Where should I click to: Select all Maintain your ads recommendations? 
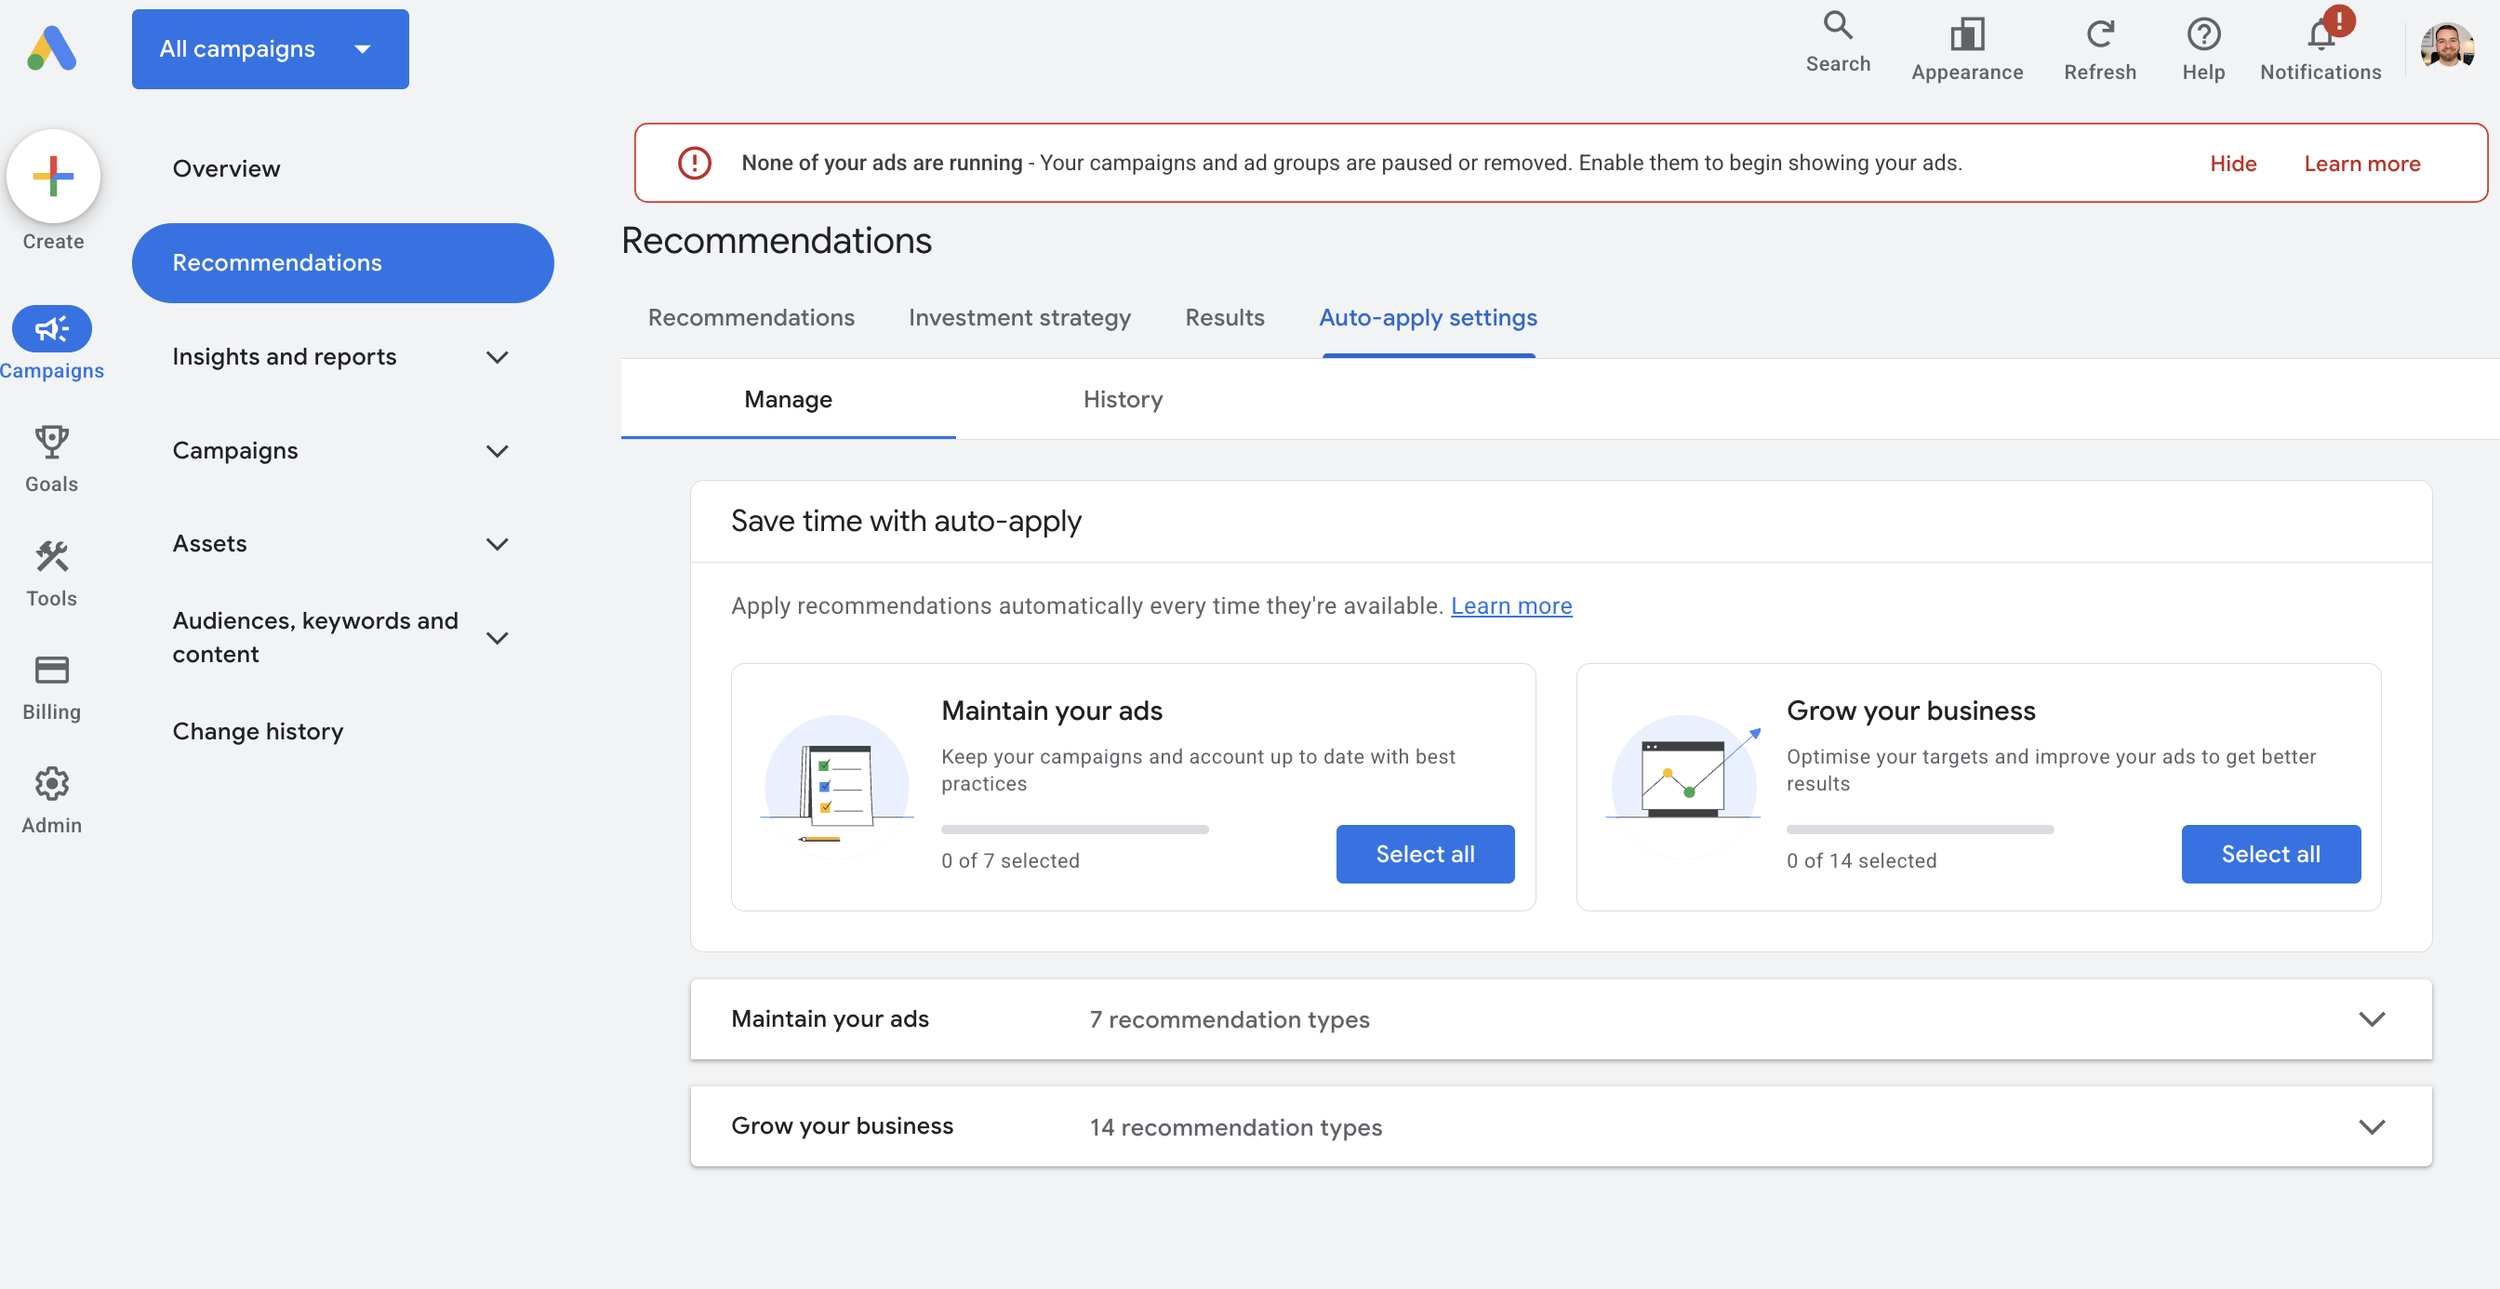click(1425, 854)
